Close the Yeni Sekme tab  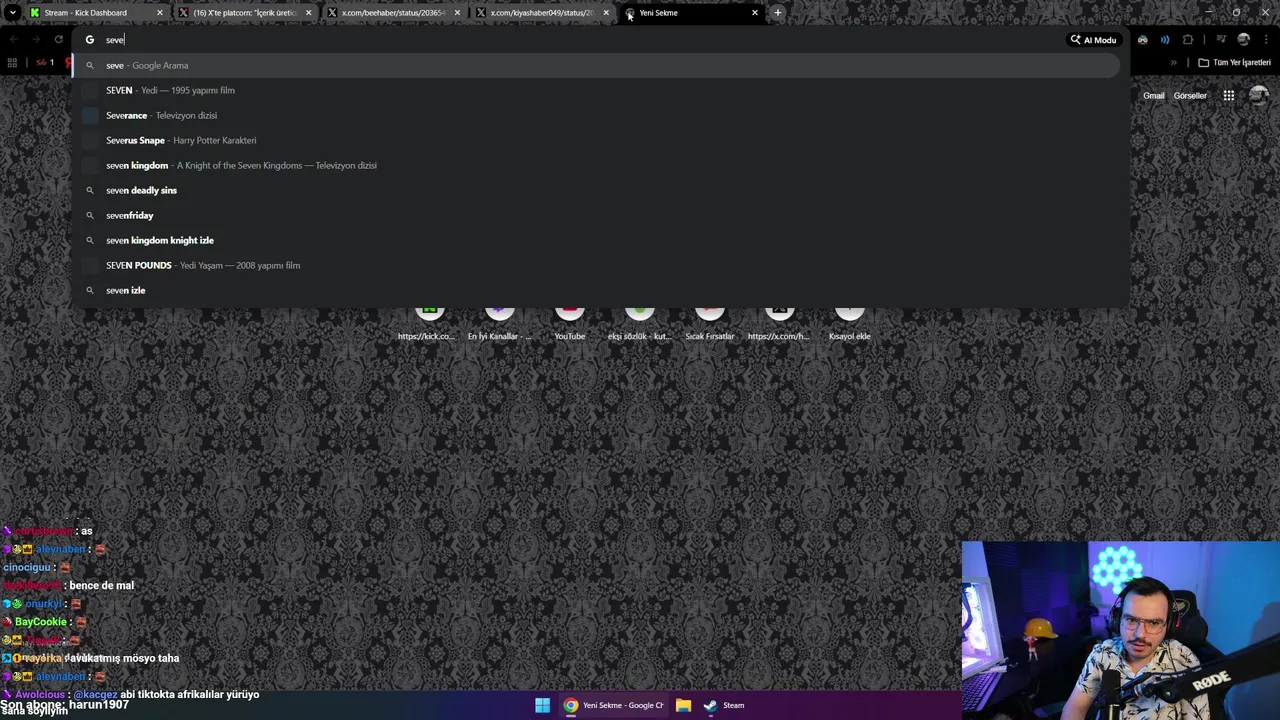[755, 13]
